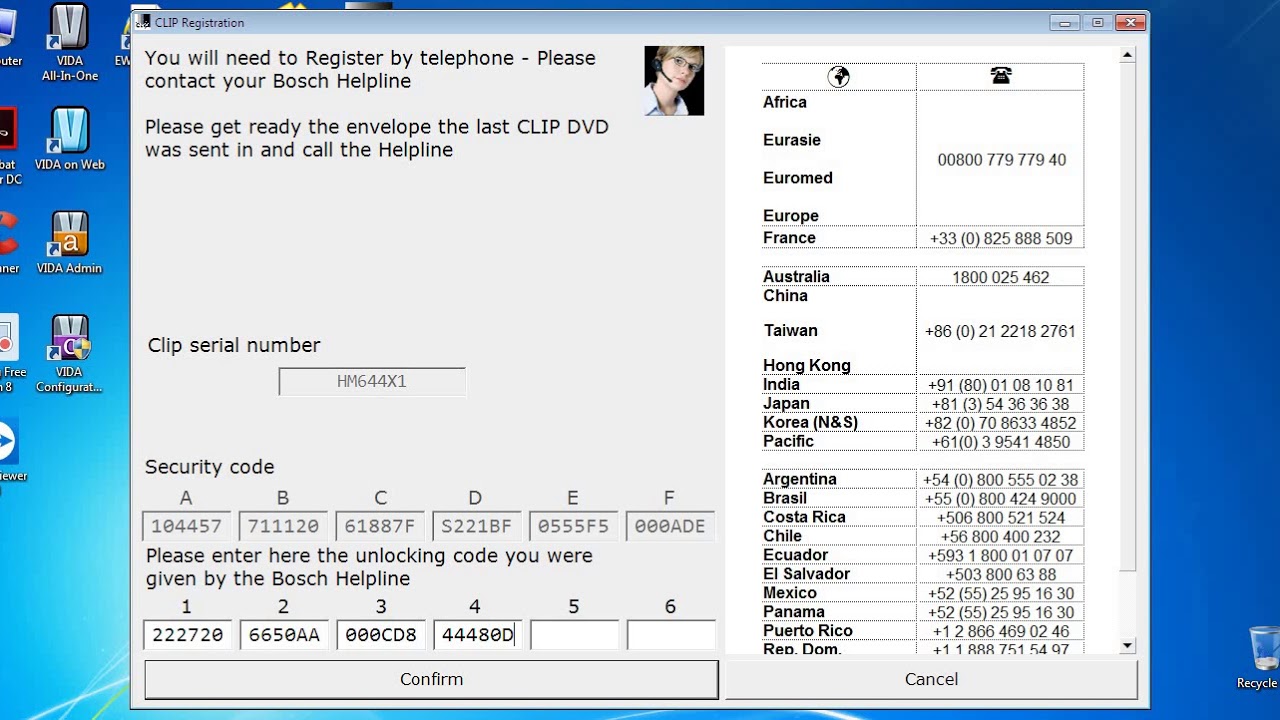Image resolution: width=1280 pixels, height=720 pixels.
Task: Click France number +33 (0) 825 888 509
Action: click(1001, 239)
